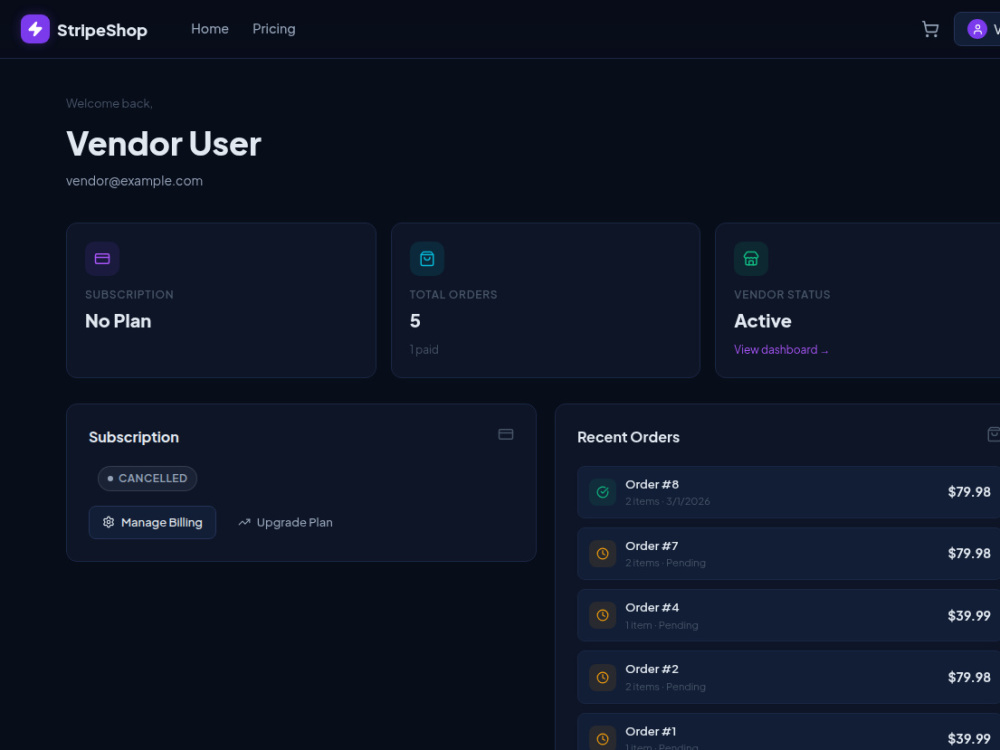The image size is (1000, 750).
Task: Click the Upgrade Plan link
Action: coord(286,522)
